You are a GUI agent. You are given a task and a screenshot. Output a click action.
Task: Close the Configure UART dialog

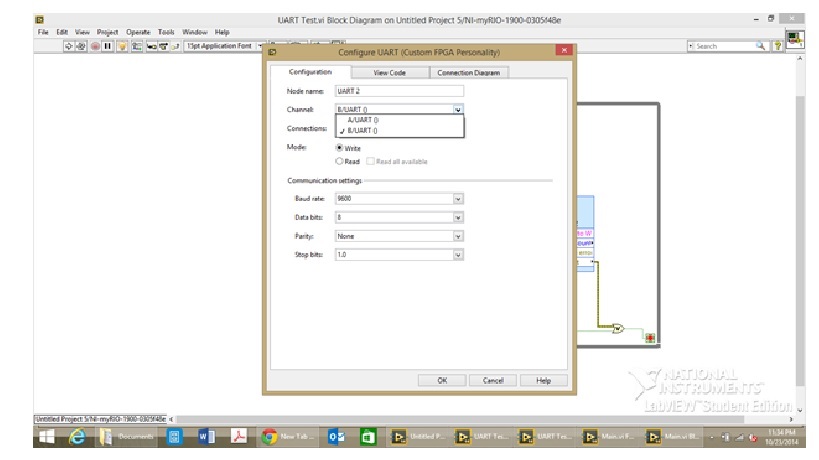pos(564,51)
